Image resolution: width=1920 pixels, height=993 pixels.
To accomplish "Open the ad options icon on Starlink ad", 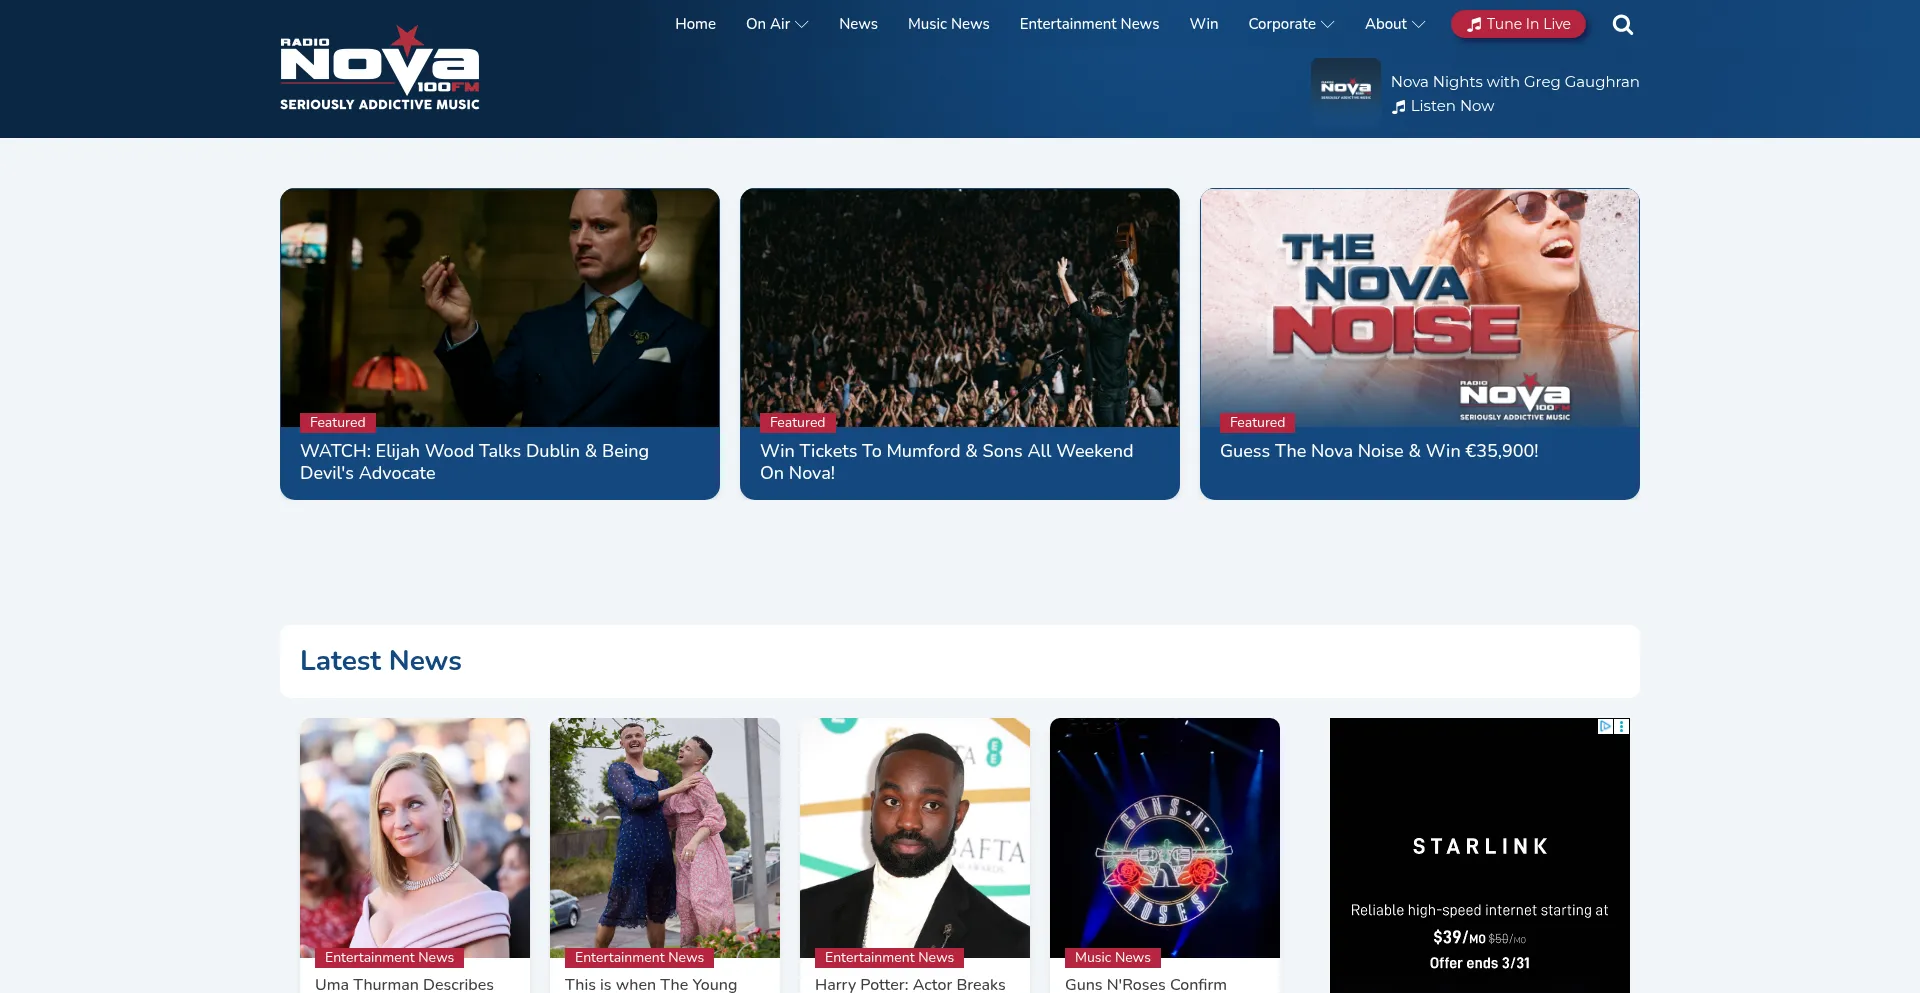I will click(x=1622, y=726).
